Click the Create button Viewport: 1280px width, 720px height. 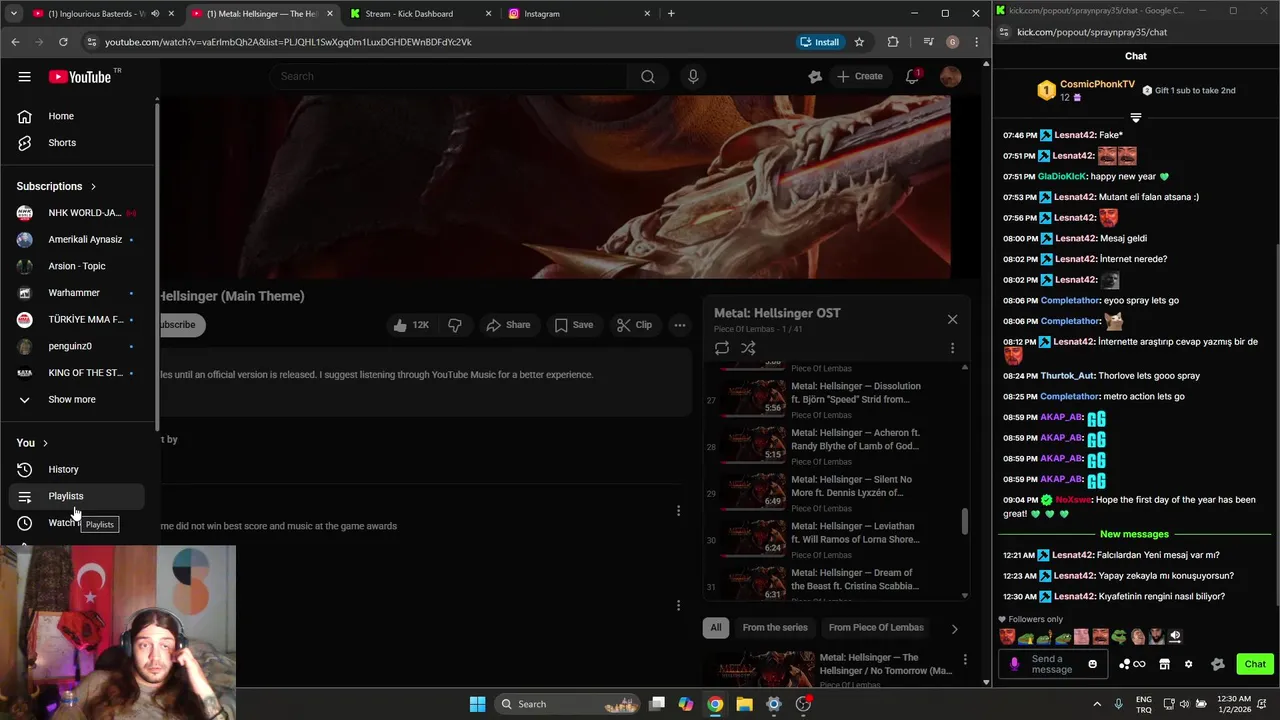pos(860,76)
